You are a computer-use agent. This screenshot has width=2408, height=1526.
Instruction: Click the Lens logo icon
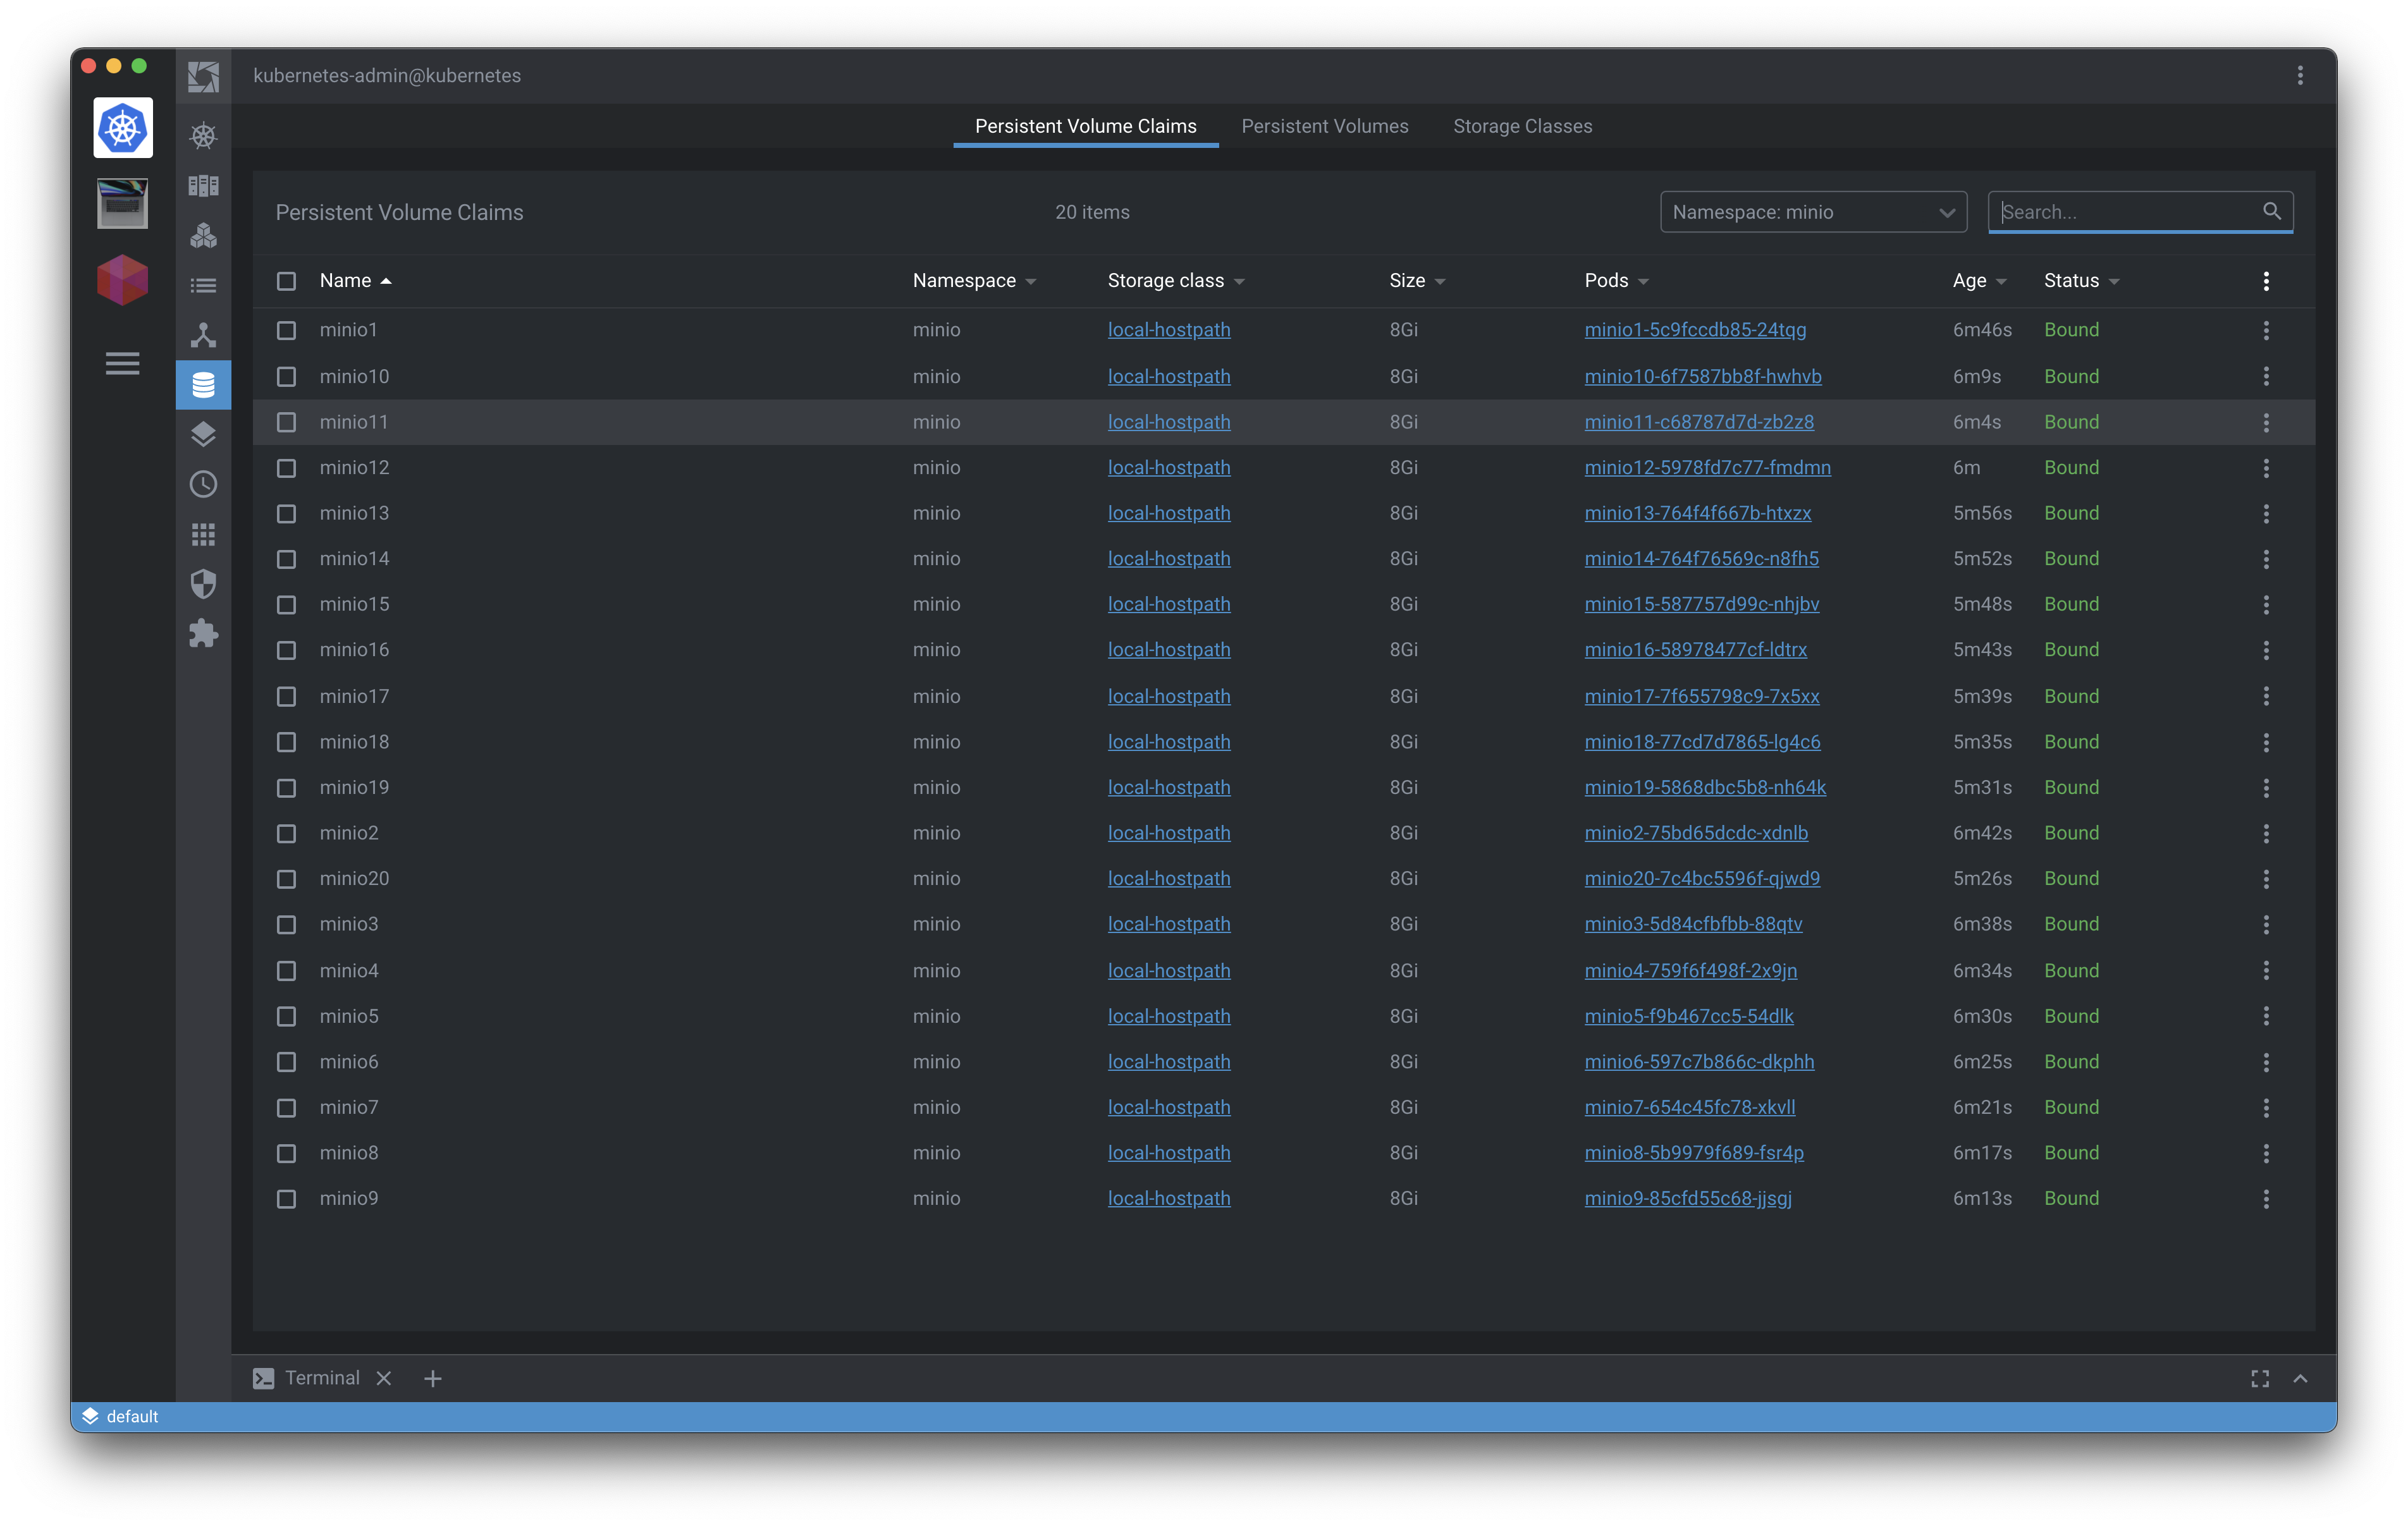pyautogui.click(x=203, y=76)
